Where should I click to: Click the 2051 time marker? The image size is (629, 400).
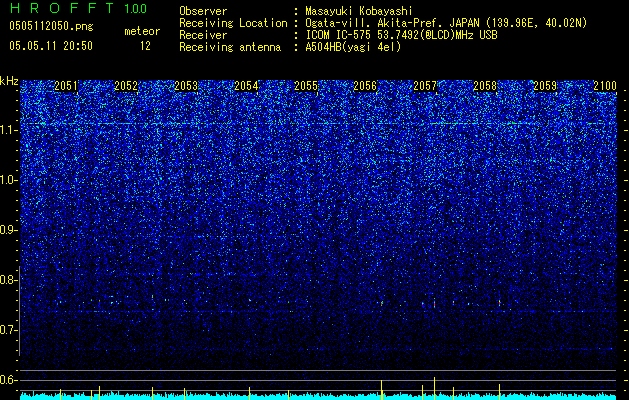click(x=66, y=86)
